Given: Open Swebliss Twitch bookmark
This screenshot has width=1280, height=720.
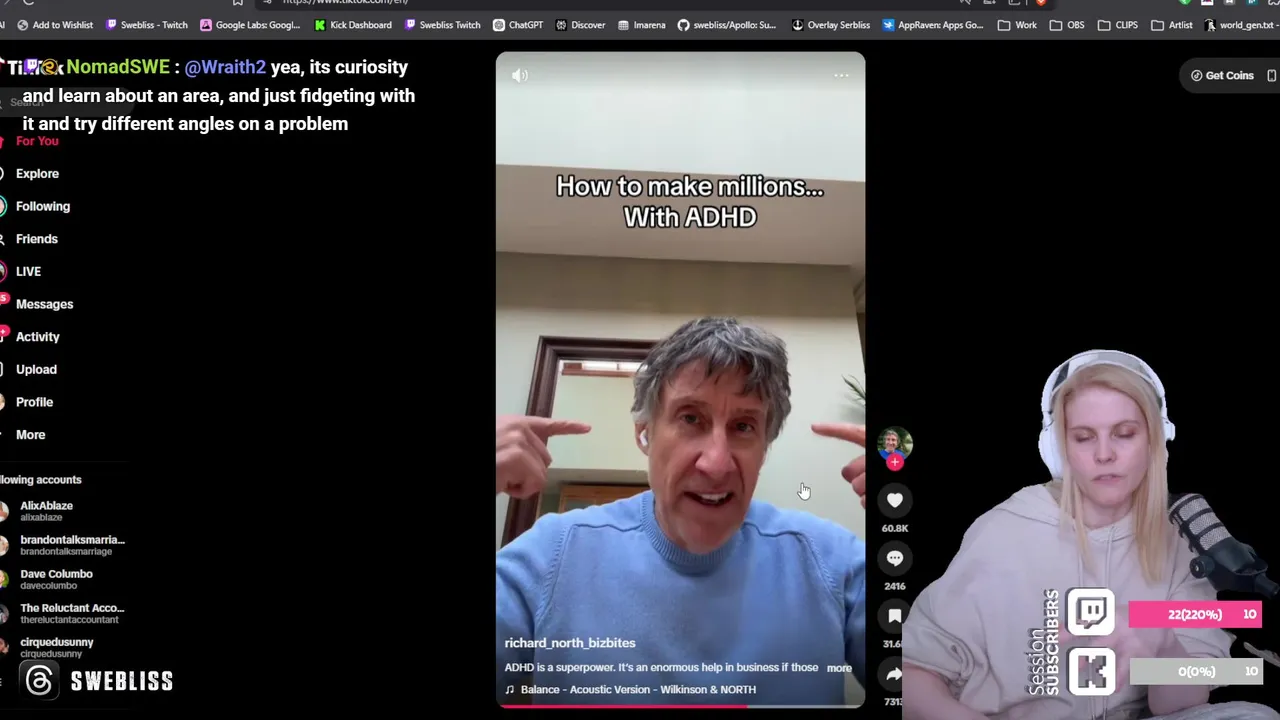Looking at the screenshot, I should (441, 25).
